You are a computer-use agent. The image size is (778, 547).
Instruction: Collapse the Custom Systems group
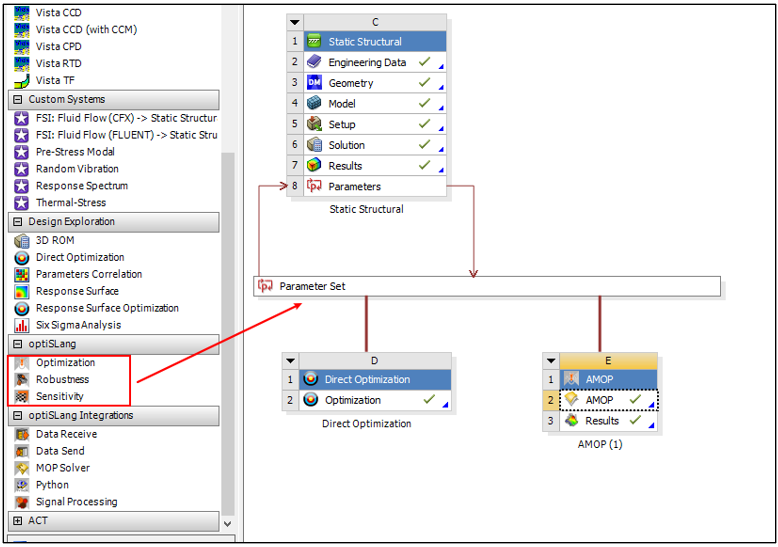[x=18, y=99]
